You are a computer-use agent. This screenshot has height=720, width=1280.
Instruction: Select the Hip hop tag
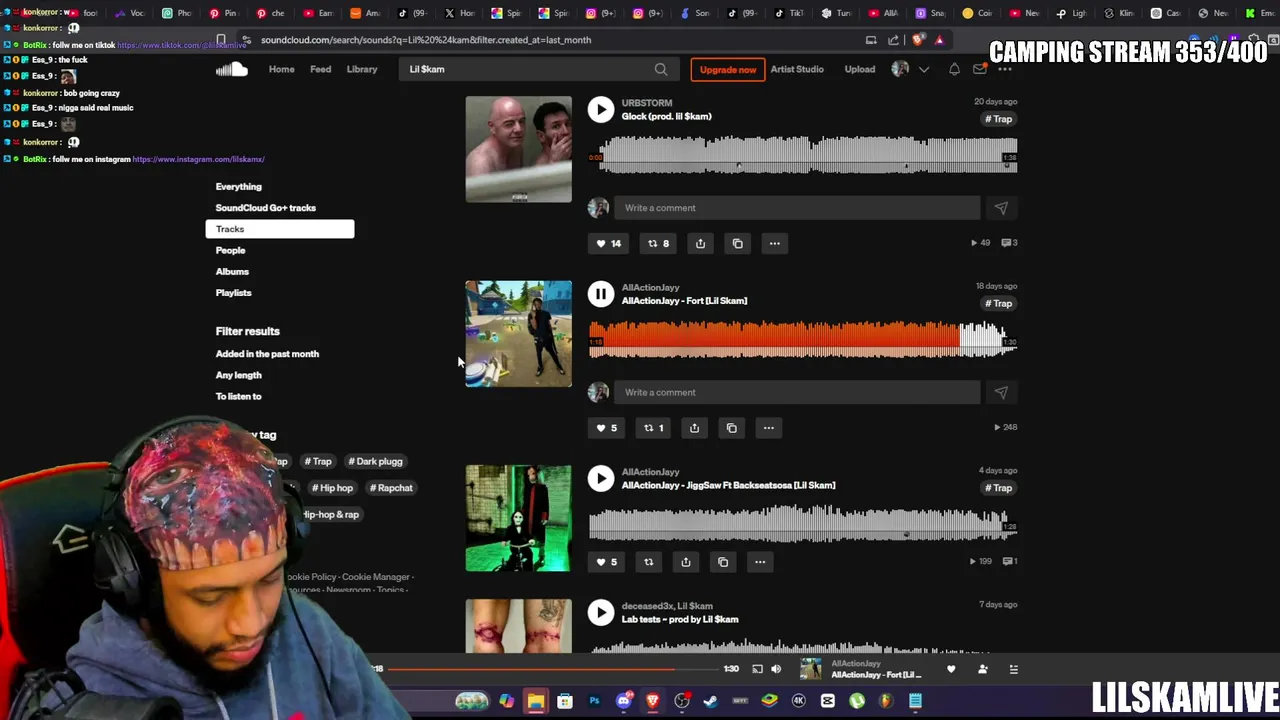click(332, 488)
